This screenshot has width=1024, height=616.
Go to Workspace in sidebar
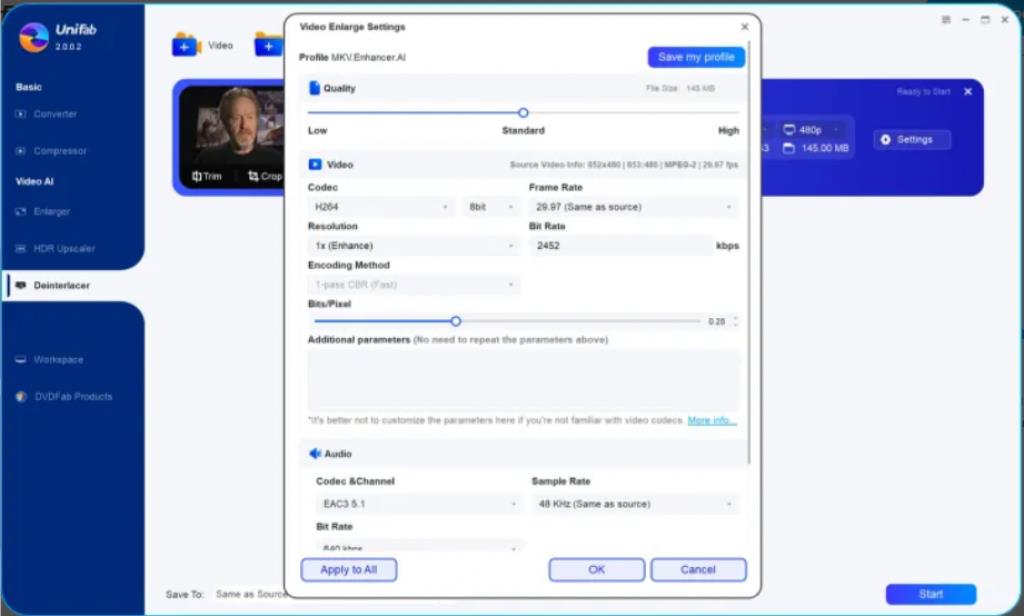coord(58,360)
